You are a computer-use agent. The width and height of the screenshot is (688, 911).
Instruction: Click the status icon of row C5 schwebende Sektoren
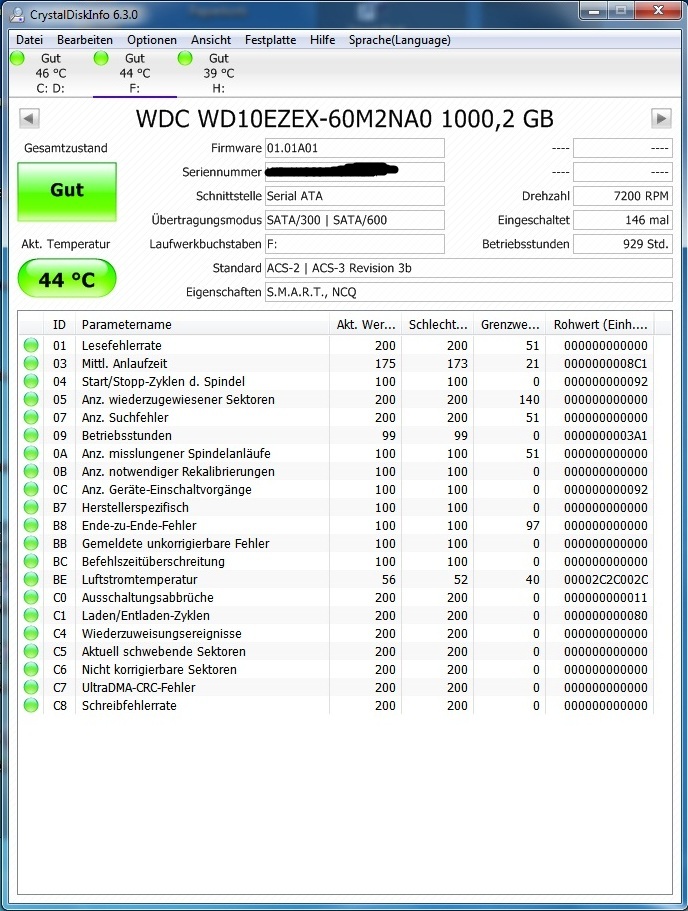31,651
